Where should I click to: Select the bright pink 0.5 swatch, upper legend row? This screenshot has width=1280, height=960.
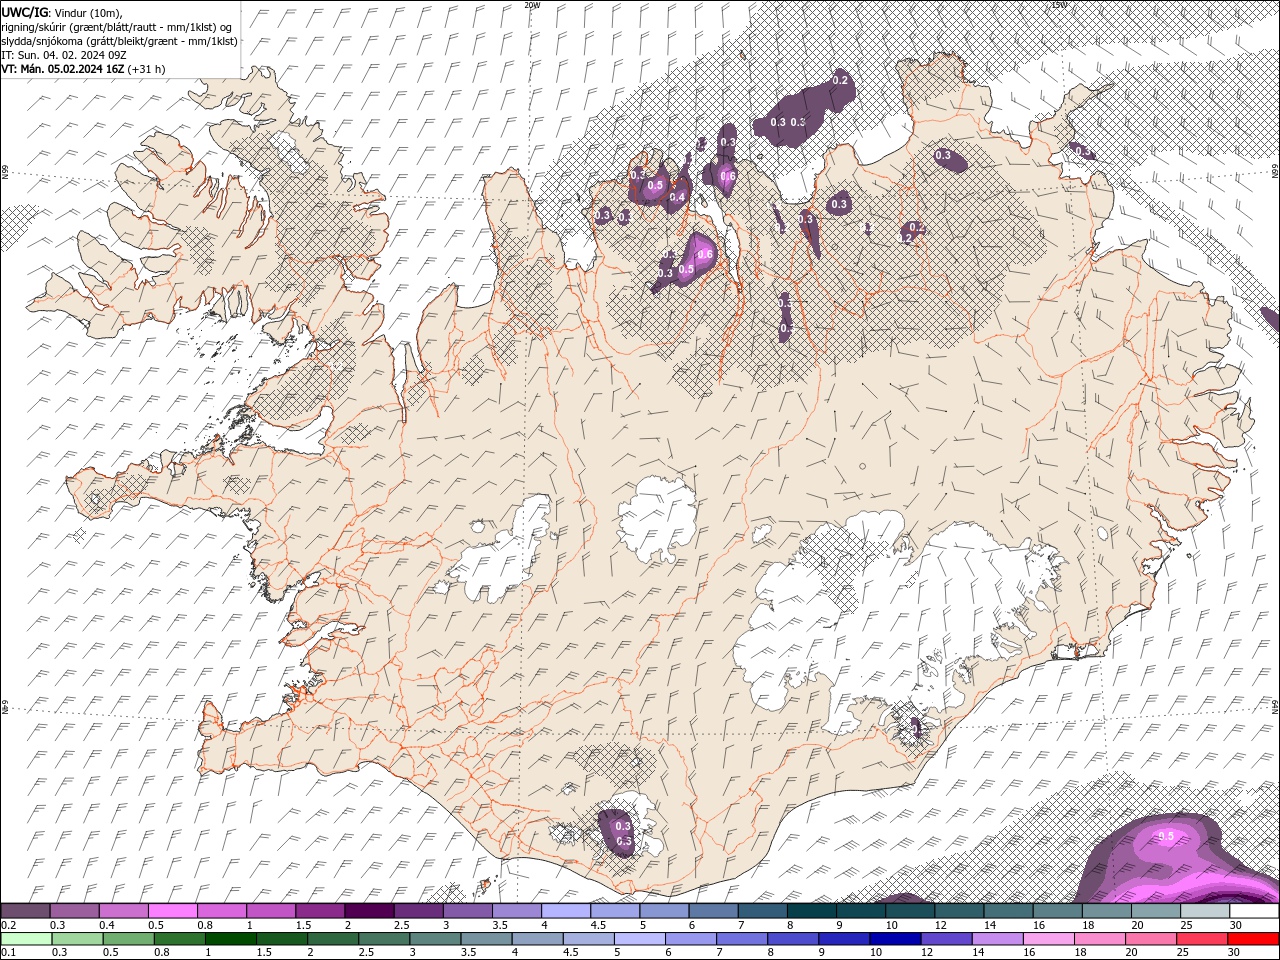[174, 911]
